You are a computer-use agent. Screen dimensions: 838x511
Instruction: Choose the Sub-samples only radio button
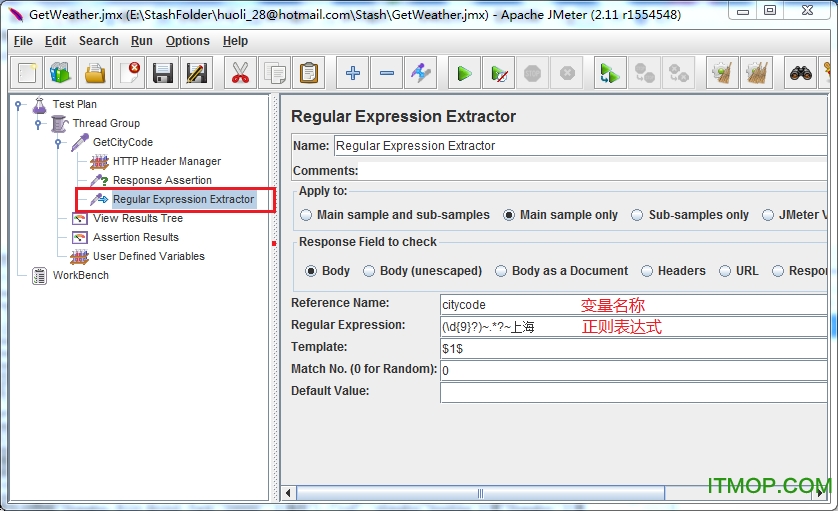(637, 215)
